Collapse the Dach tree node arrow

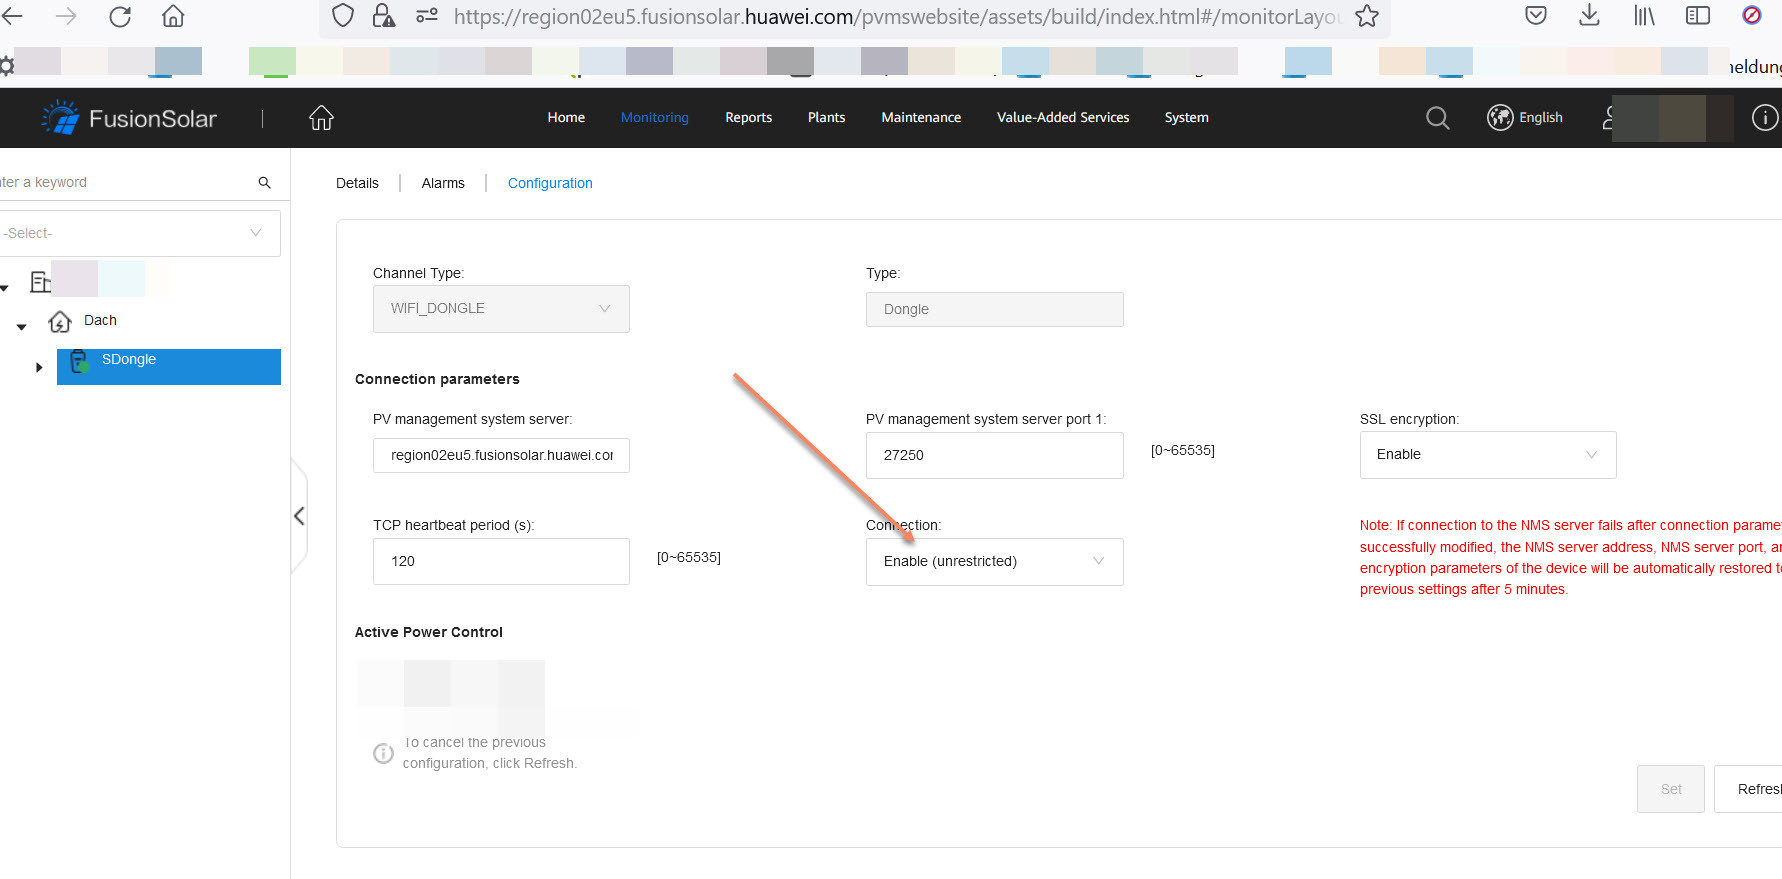click(22, 327)
